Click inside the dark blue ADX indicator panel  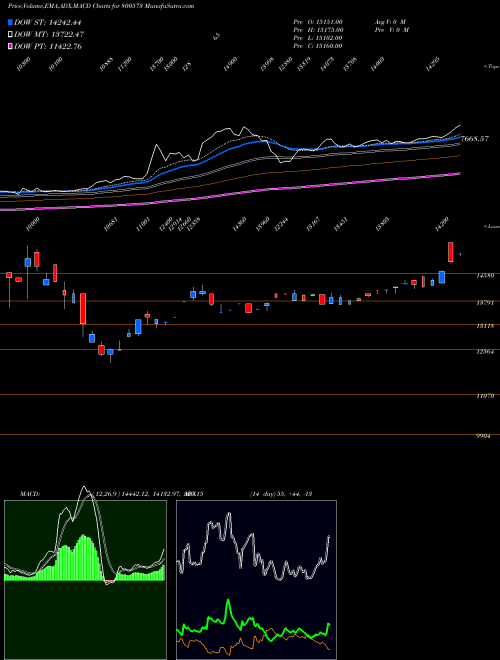click(x=256, y=580)
